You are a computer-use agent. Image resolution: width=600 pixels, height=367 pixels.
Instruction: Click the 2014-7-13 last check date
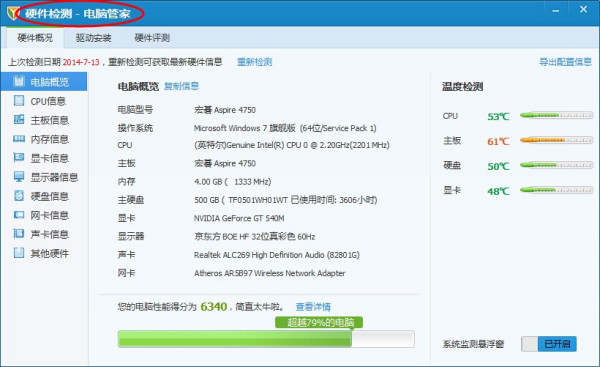coord(81,62)
